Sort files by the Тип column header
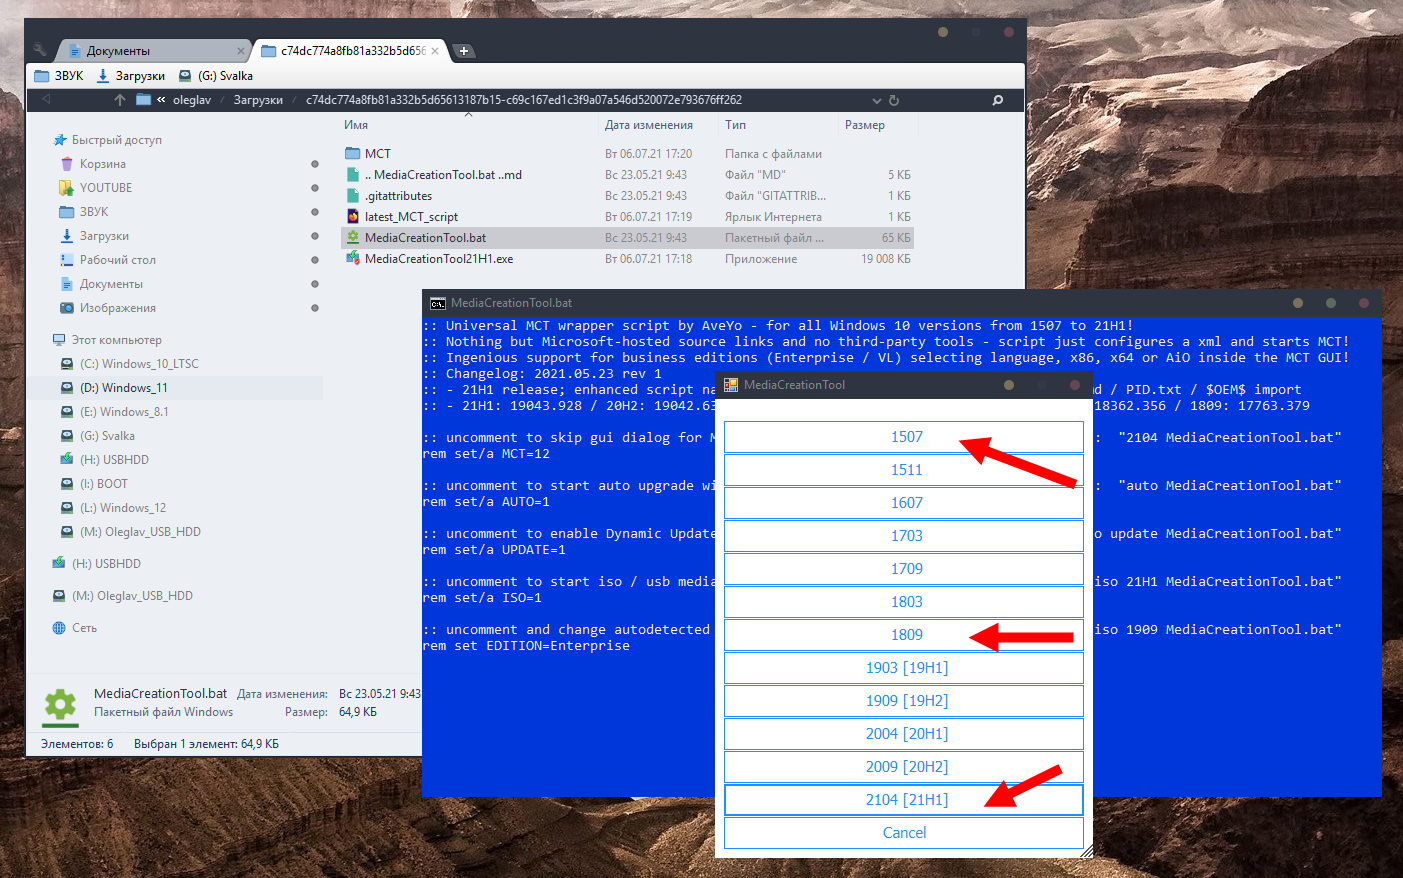The width and height of the screenshot is (1403, 878). click(x=735, y=125)
